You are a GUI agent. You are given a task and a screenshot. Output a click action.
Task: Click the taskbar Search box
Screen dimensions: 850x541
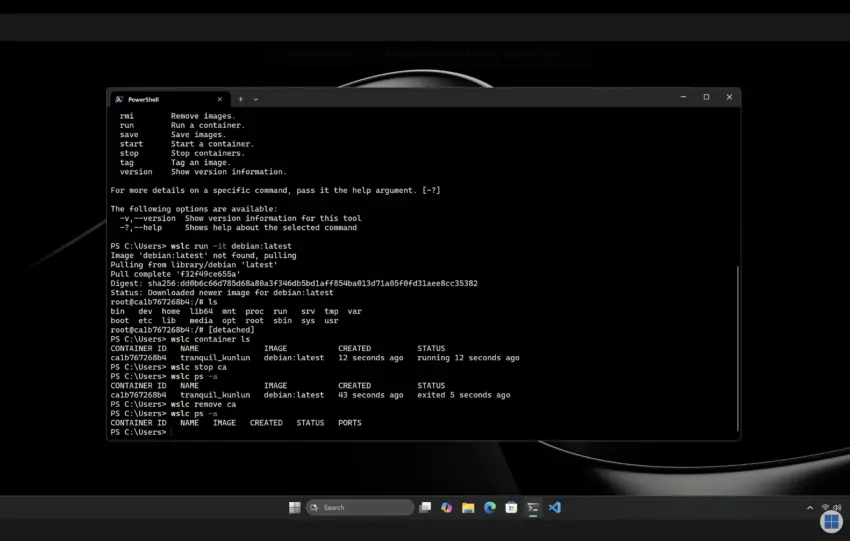360,507
